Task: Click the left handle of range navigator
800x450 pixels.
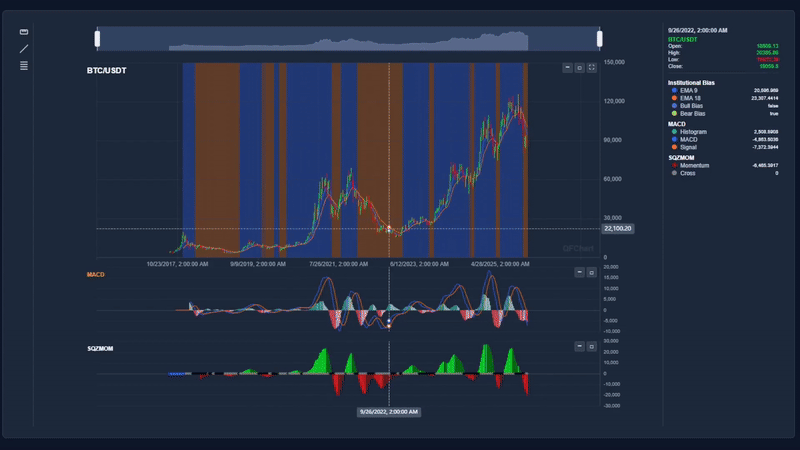Action: 97,39
